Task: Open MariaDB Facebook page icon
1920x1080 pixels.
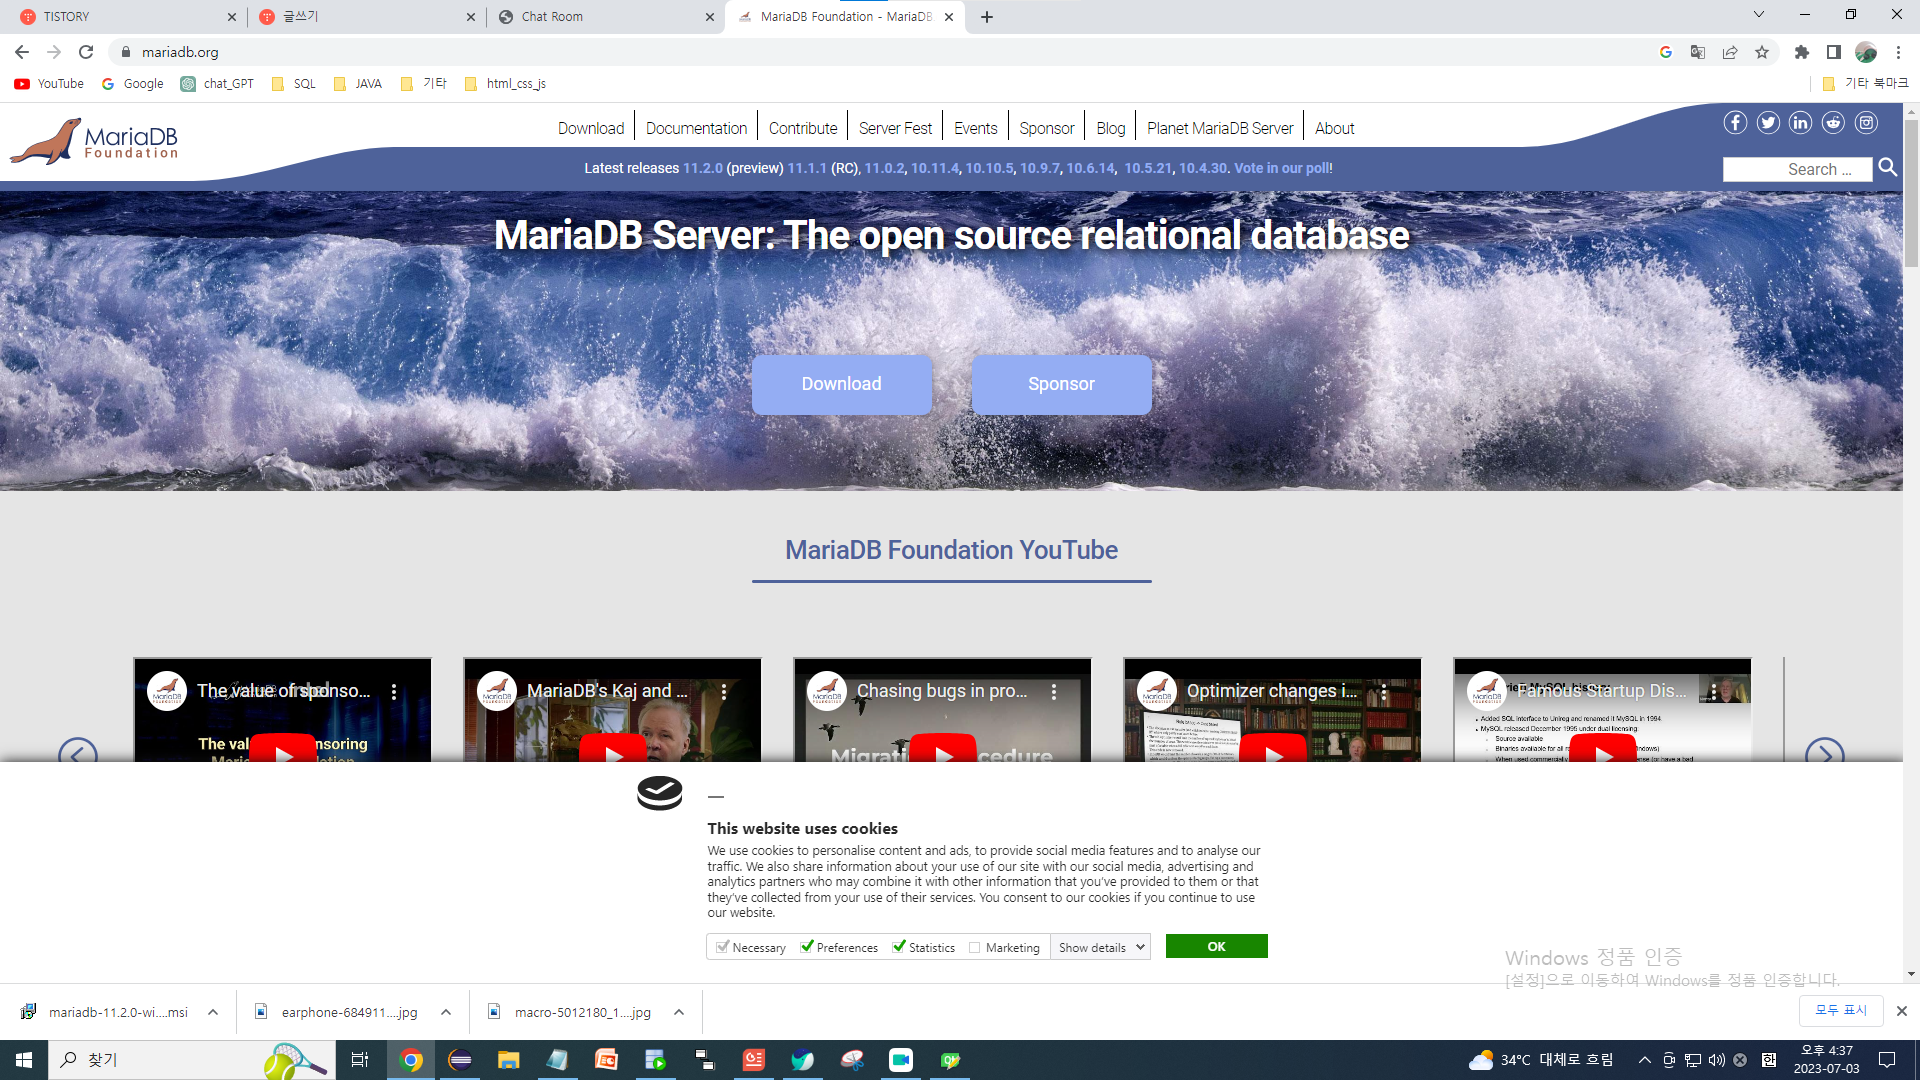Action: pyautogui.click(x=1735, y=123)
